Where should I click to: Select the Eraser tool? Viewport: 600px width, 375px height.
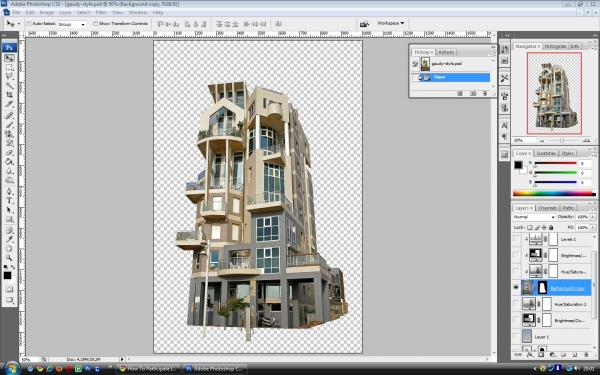point(9,152)
